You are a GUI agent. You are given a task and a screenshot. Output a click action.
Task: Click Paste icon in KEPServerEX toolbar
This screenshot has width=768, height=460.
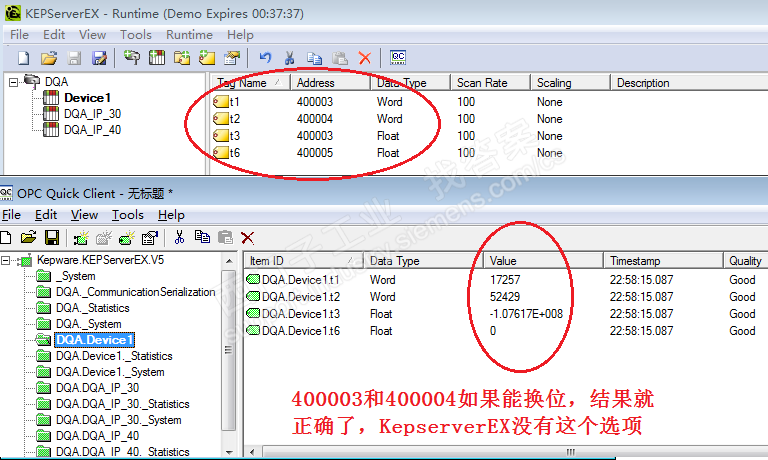tap(340, 58)
